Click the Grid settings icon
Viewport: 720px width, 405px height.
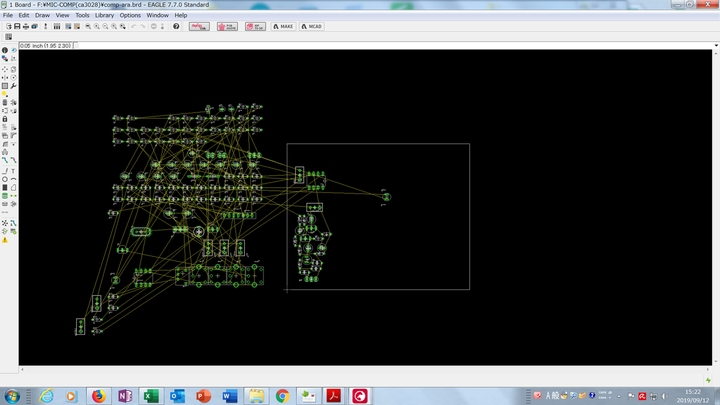coord(8,37)
